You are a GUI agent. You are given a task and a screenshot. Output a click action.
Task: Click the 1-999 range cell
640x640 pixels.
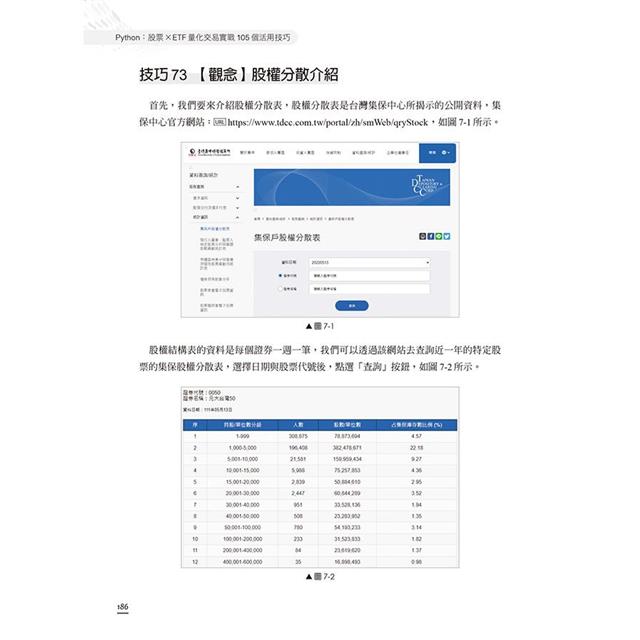[242, 436]
